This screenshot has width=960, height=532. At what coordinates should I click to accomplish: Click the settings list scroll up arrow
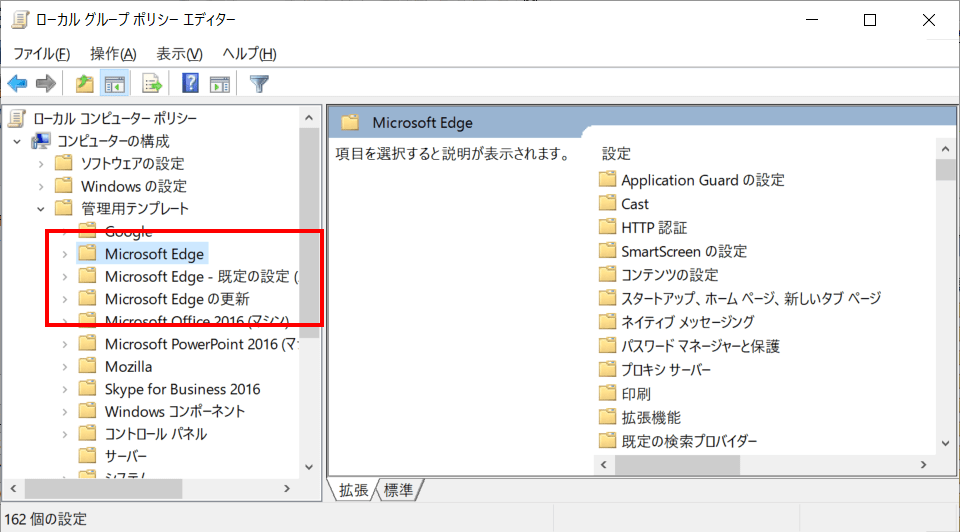(945, 149)
